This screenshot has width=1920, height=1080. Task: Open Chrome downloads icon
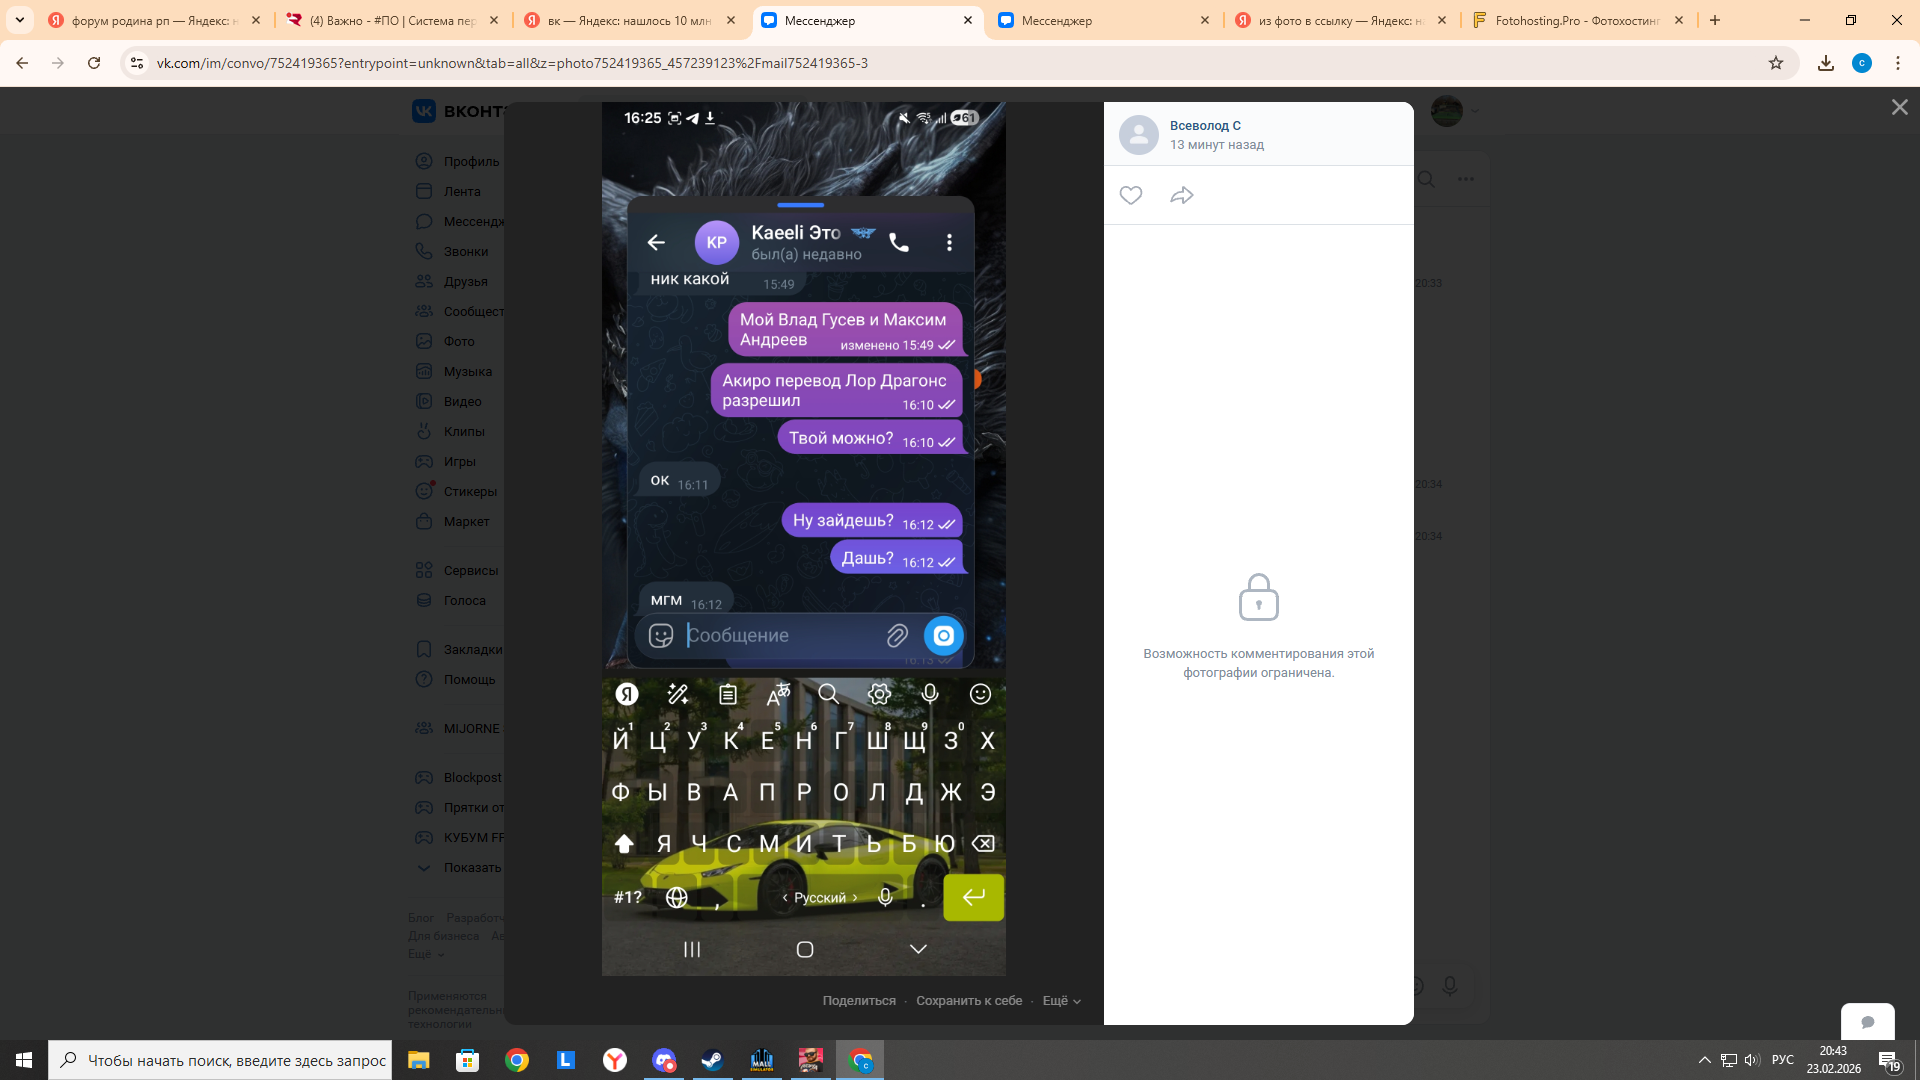point(1826,63)
